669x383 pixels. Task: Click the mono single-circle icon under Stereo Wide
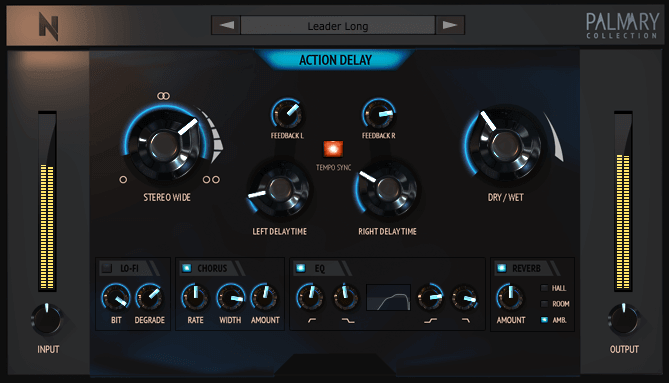pyautogui.click(x=123, y=180)
